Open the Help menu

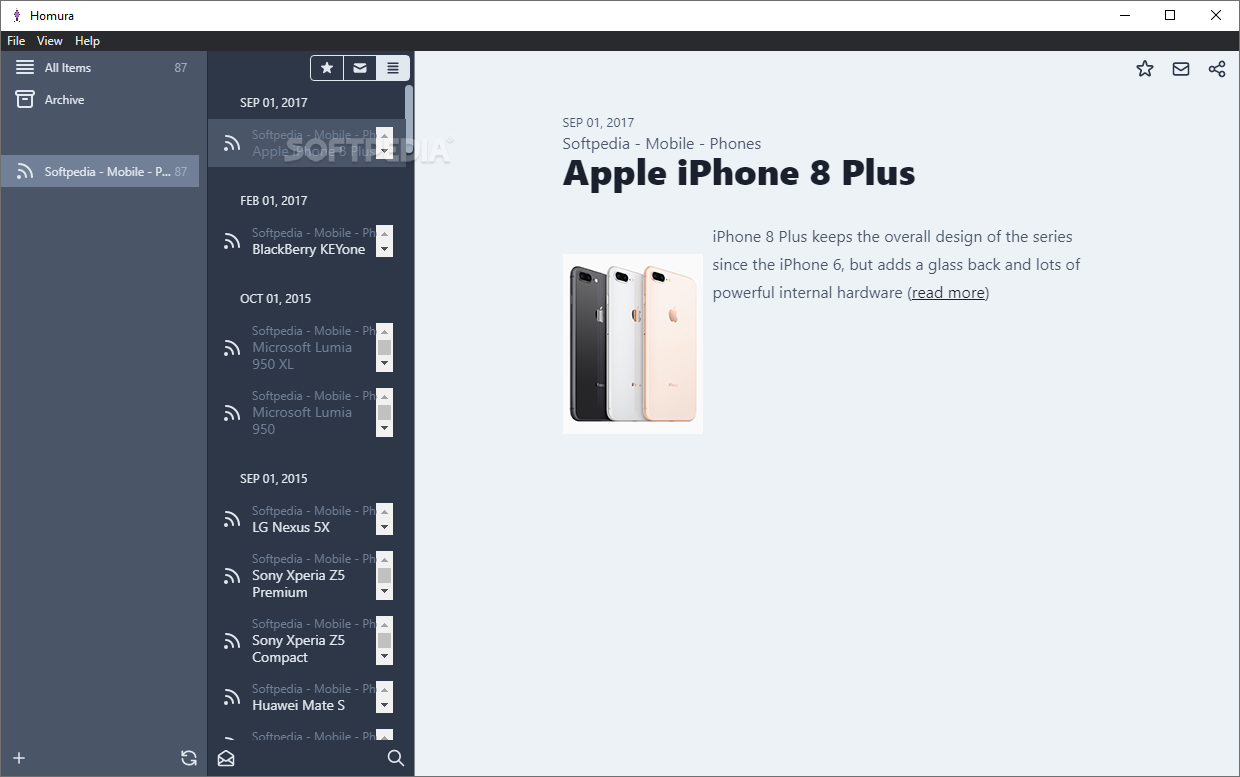click(x=88, y=41)
